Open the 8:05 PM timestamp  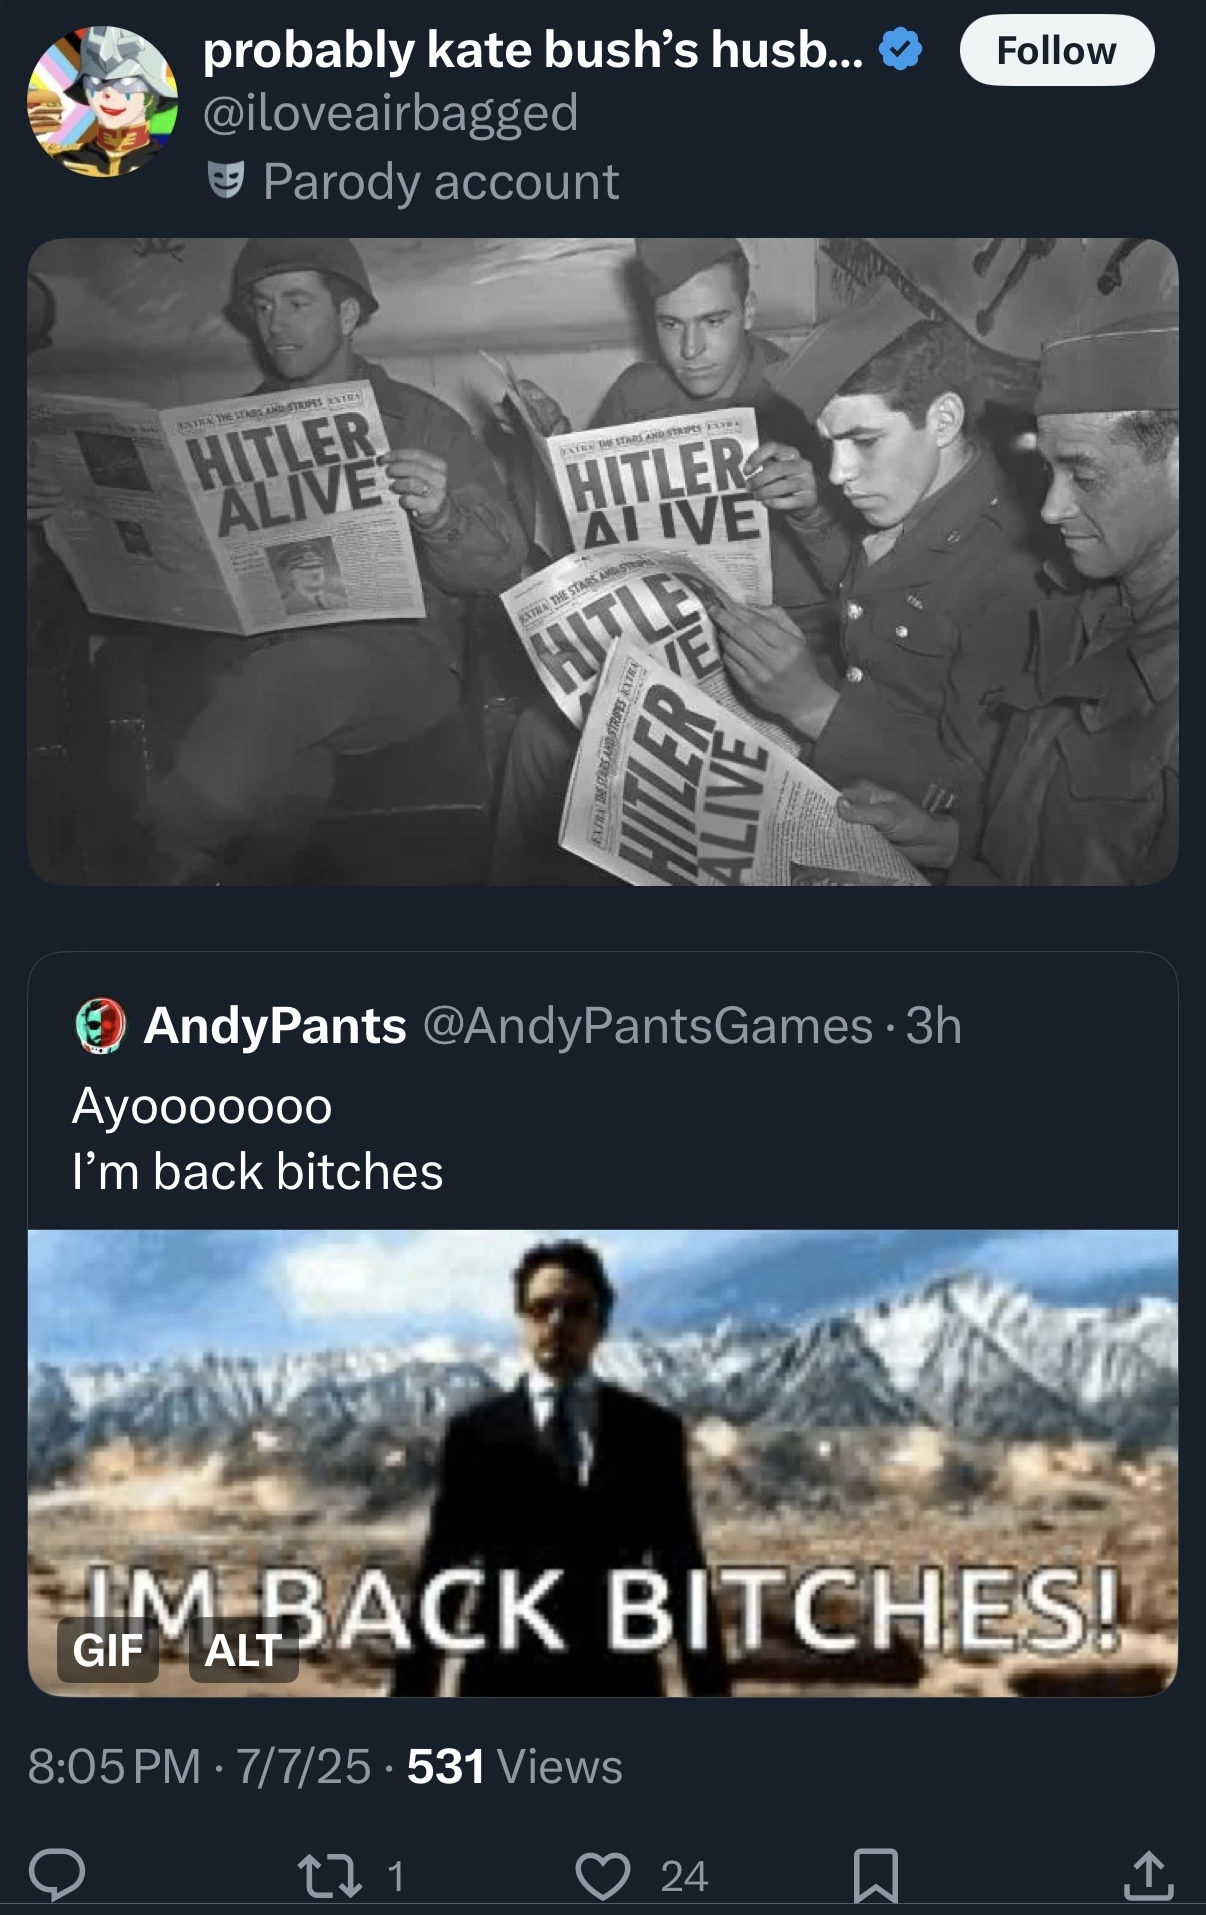click(x=114, y=1766)
